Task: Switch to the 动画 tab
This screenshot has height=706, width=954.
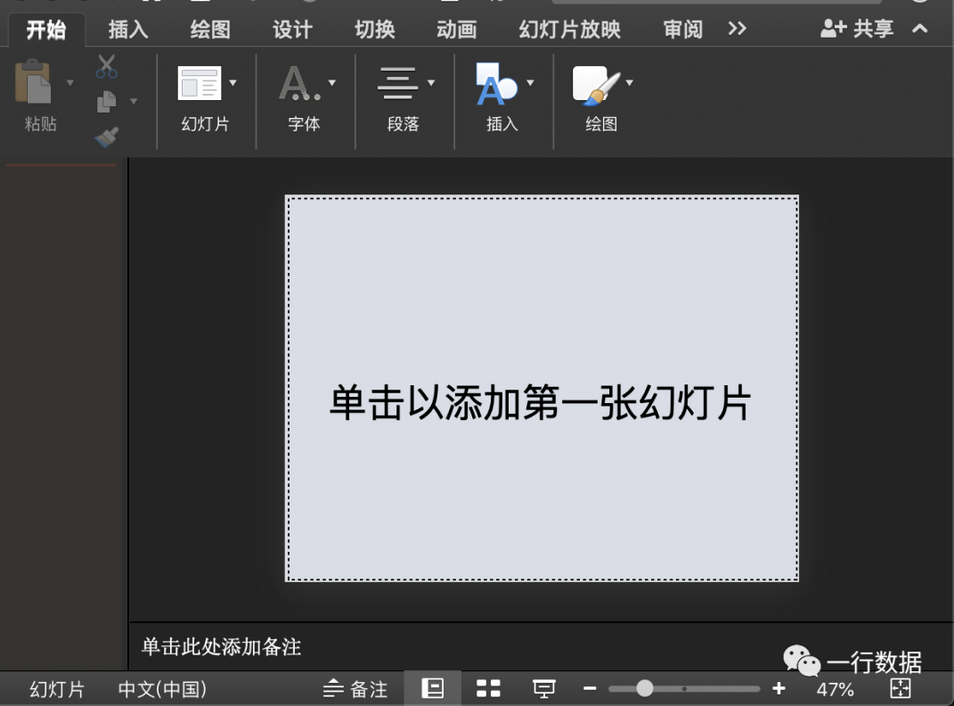Action: point(456,29)
